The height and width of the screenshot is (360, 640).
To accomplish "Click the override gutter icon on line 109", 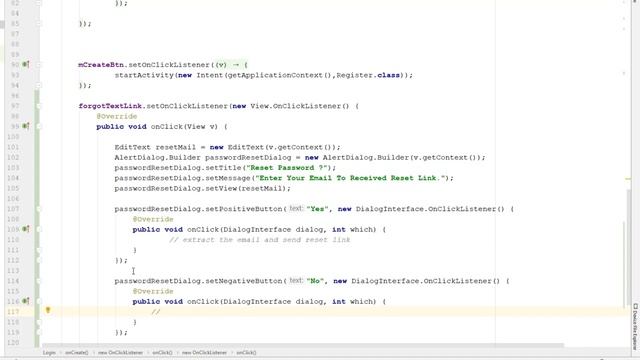I will click(26, 229).
